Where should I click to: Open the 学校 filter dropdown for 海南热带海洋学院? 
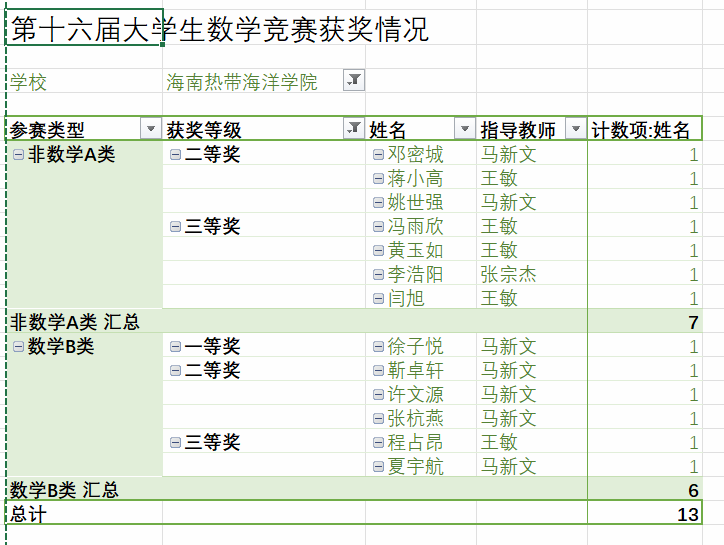coord(354,81)
